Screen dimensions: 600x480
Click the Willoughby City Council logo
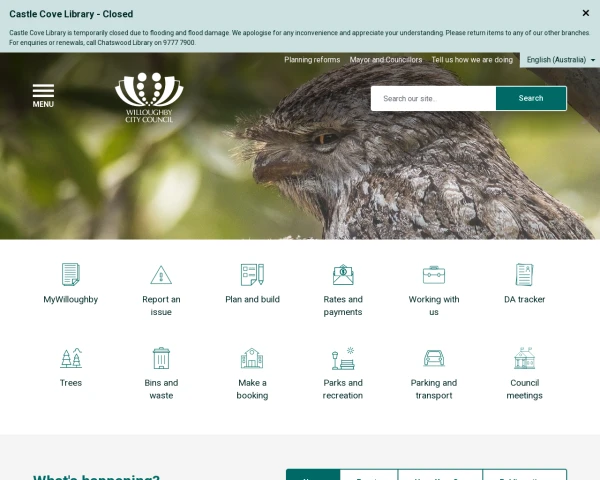[x=149, y=97]
